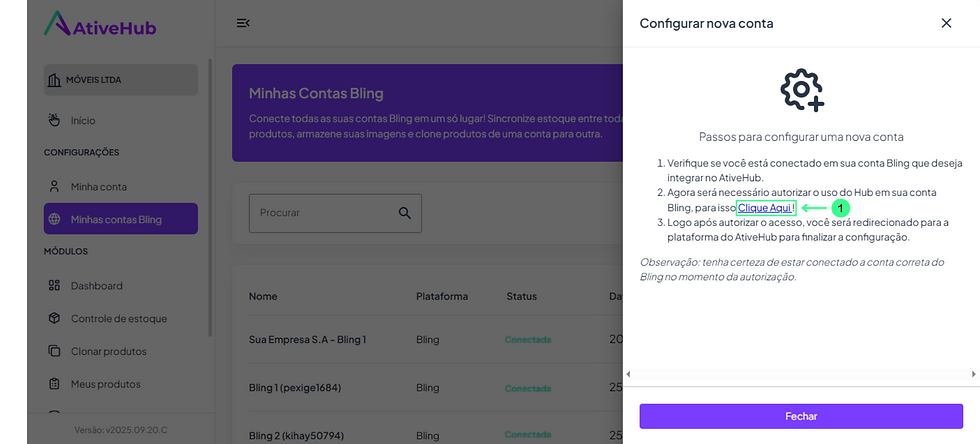Close the Configurar nova conta panel
The height and width of the screenshot is (444, 980).
pos(946,23)
